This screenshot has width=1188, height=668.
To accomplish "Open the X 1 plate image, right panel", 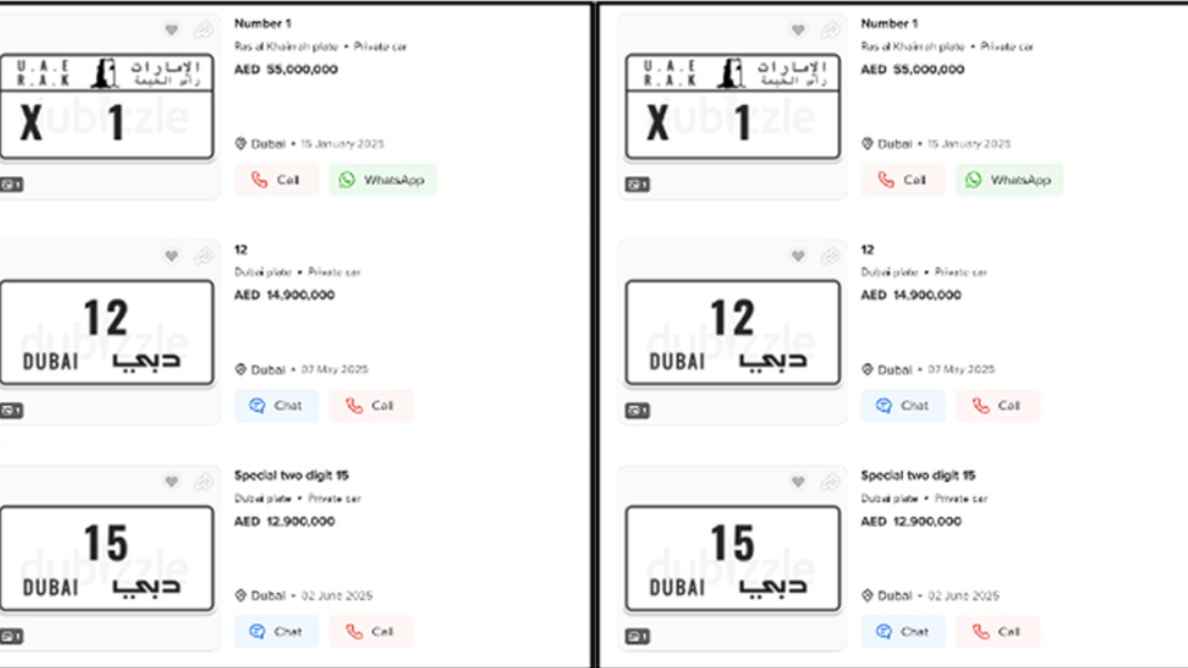I will 732,108.
